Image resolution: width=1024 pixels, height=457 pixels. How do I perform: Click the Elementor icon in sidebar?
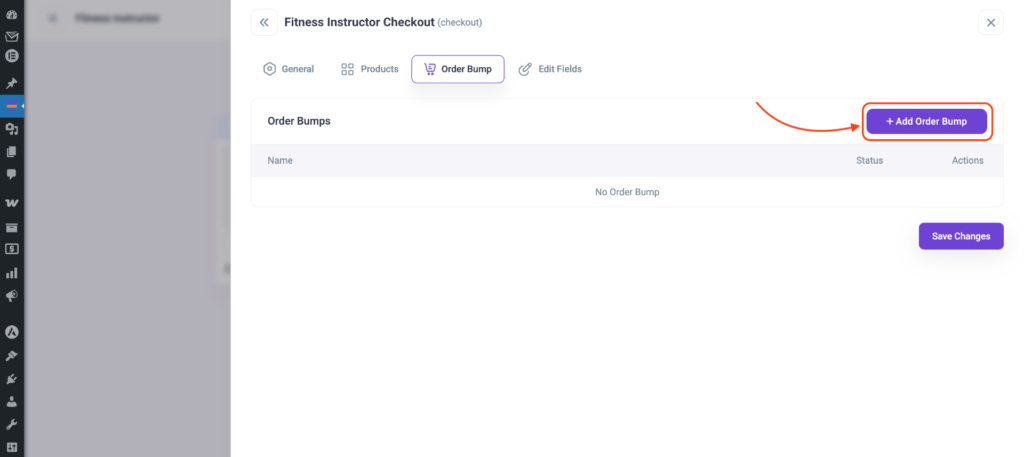[x=12, y=57]
